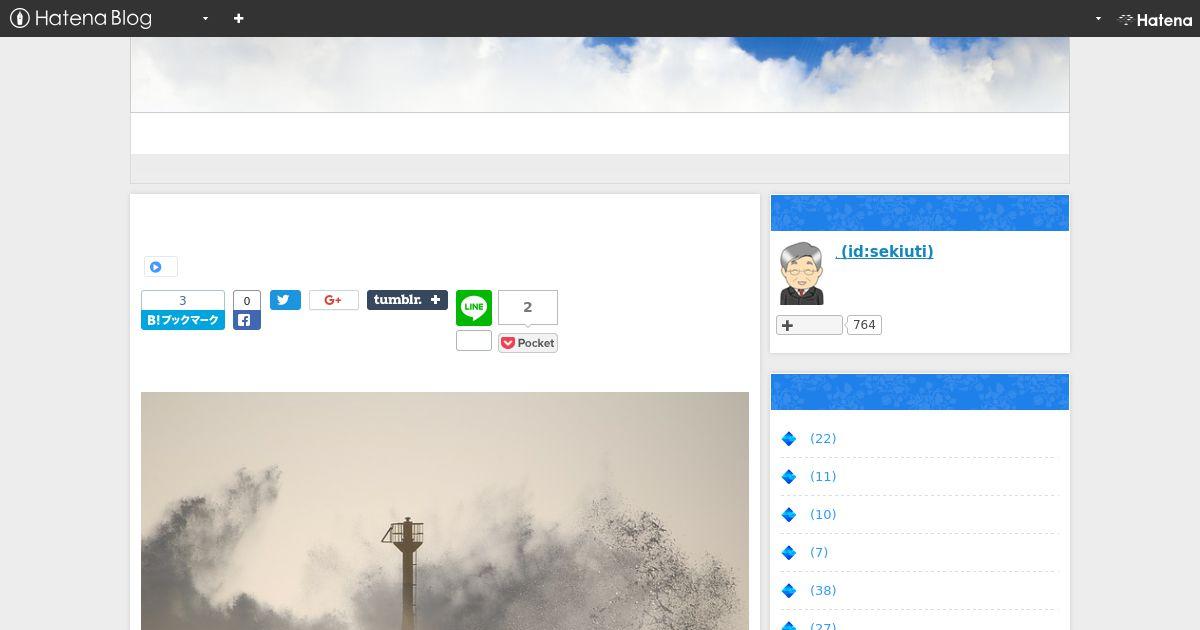Open the profile avatar of sekiuti

coord(801,273)
